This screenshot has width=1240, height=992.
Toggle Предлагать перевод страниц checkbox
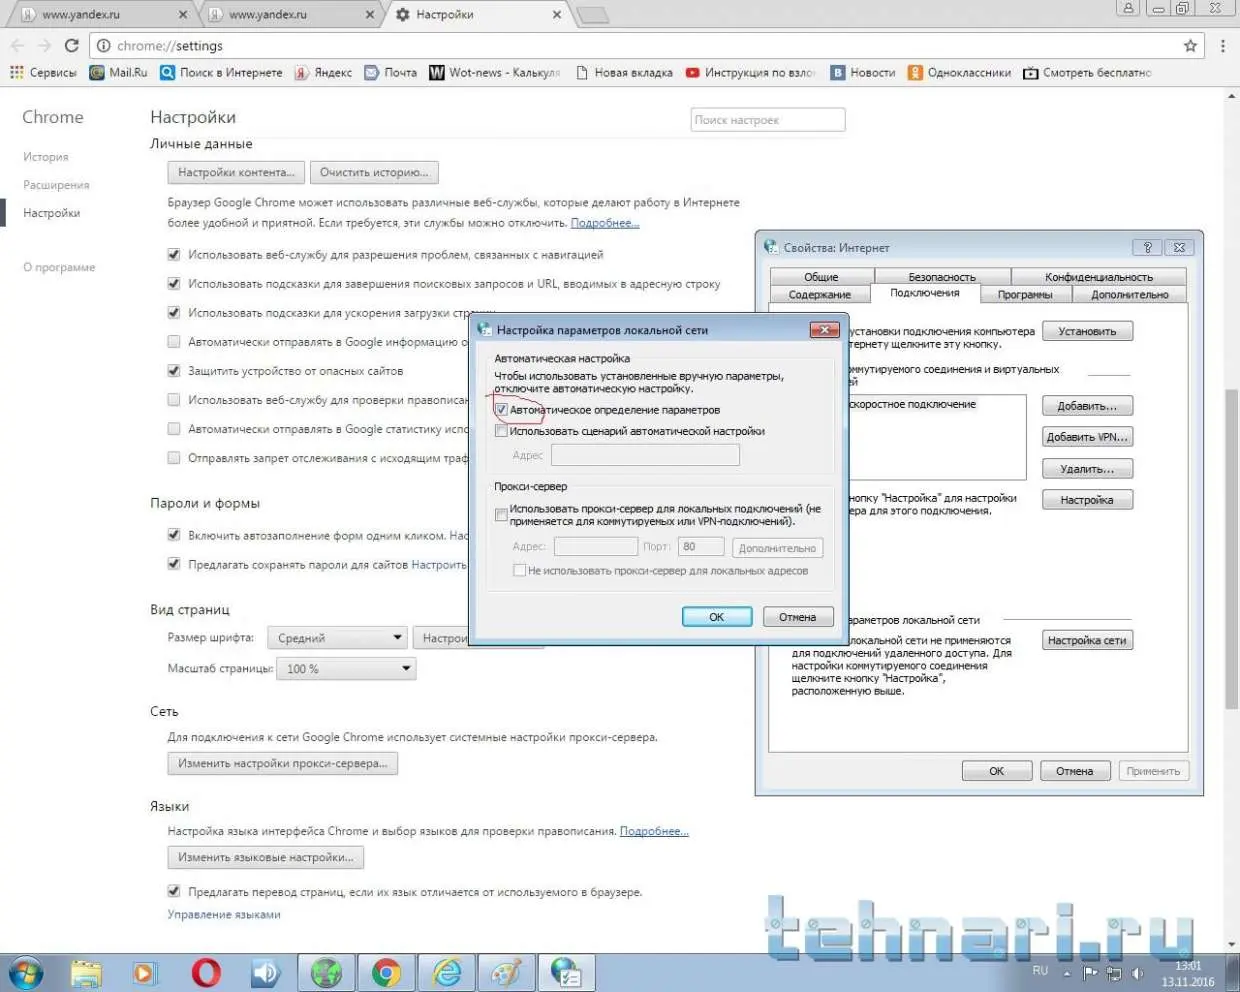pyautogui.click(x=174, y=891)
